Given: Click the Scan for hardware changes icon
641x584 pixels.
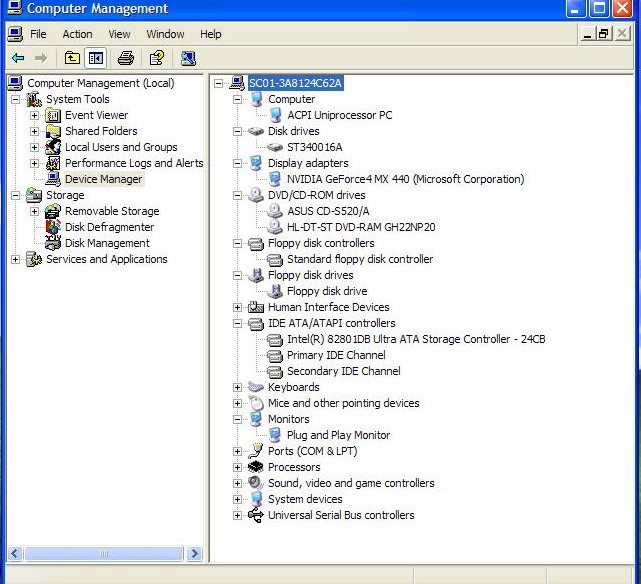Looking at the screenshot, I should point(188,58).
